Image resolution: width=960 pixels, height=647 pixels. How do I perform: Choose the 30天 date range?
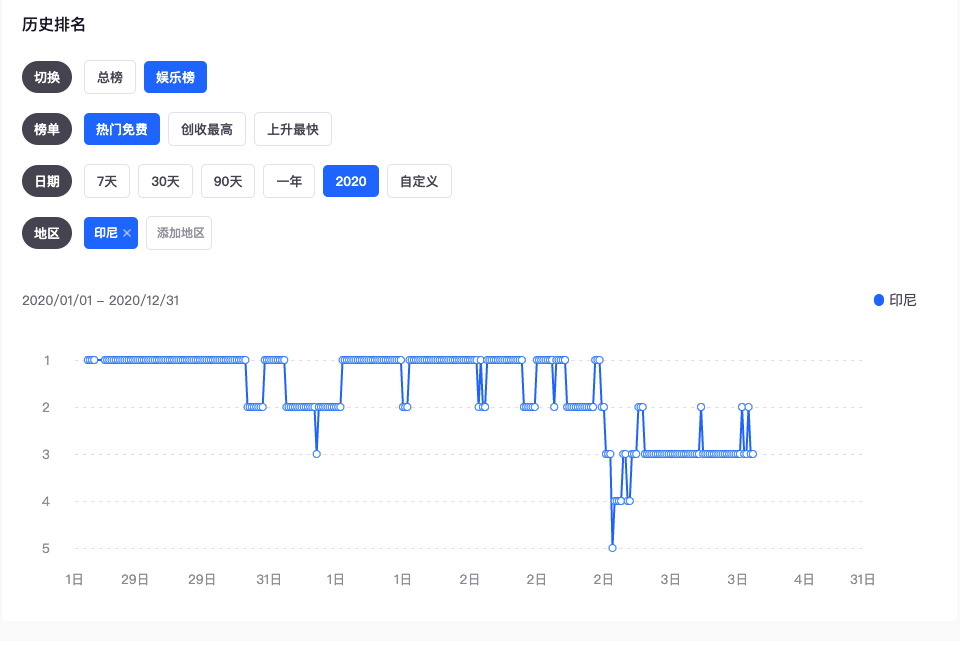pos(165,180)
